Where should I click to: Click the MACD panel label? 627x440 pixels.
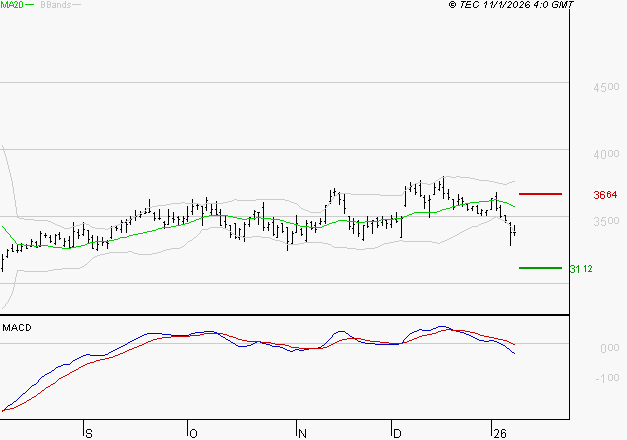coord(17,328)
